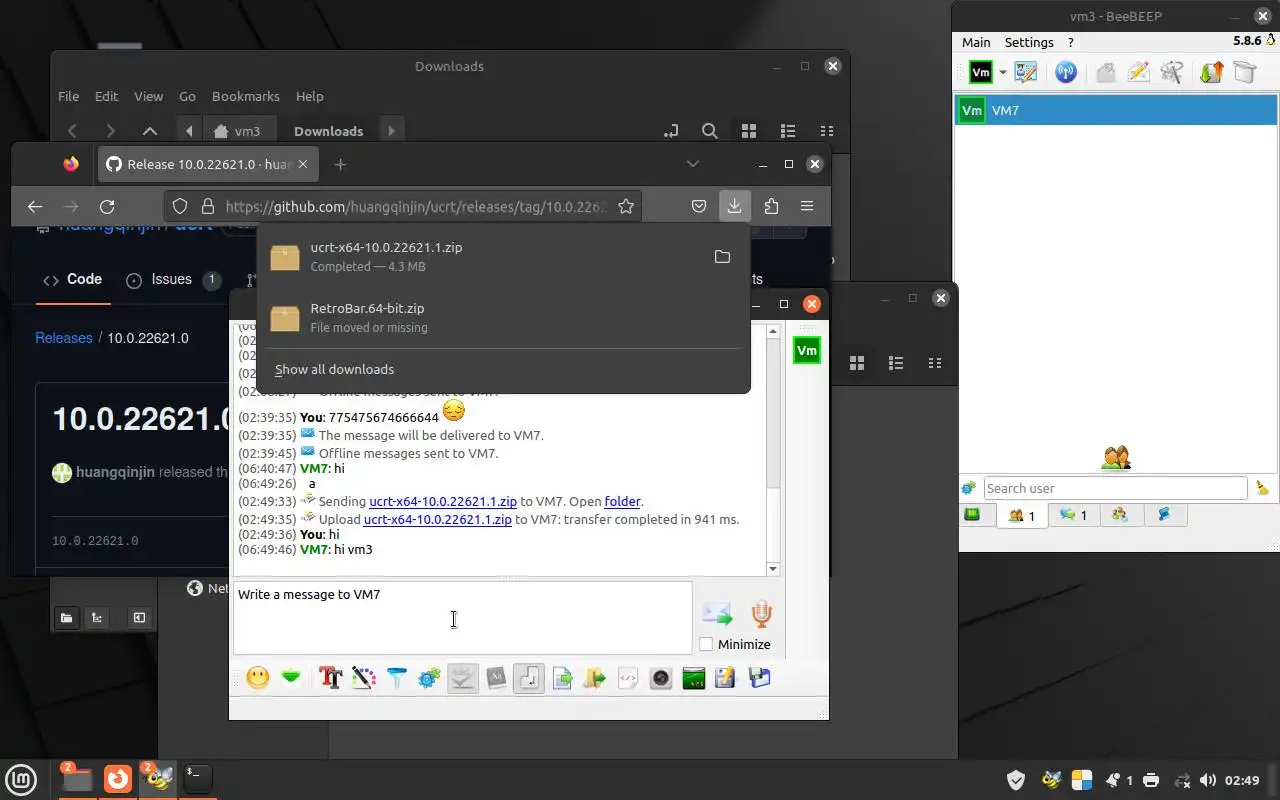This screenshot has width=1280, height=800.
Task: Click the grey envelope icon in BeeBEEP toolbar
Action: (1105, 72)
